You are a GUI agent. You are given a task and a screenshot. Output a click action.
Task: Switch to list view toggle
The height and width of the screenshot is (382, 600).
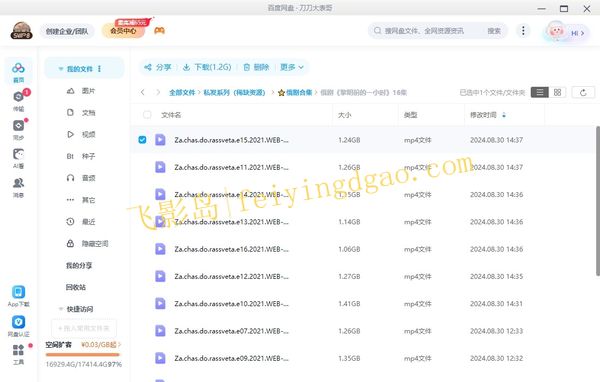pos(540,92)
